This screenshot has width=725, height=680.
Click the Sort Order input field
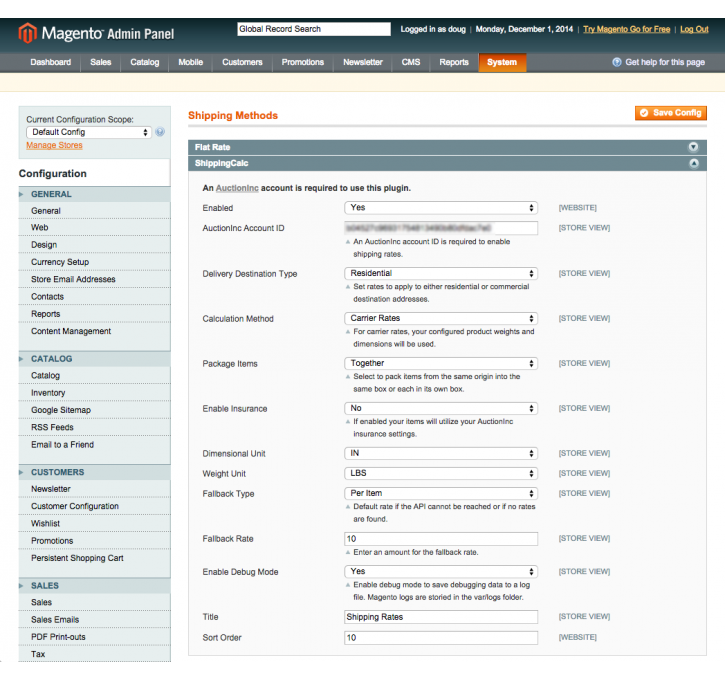click(x=441, y=637)
